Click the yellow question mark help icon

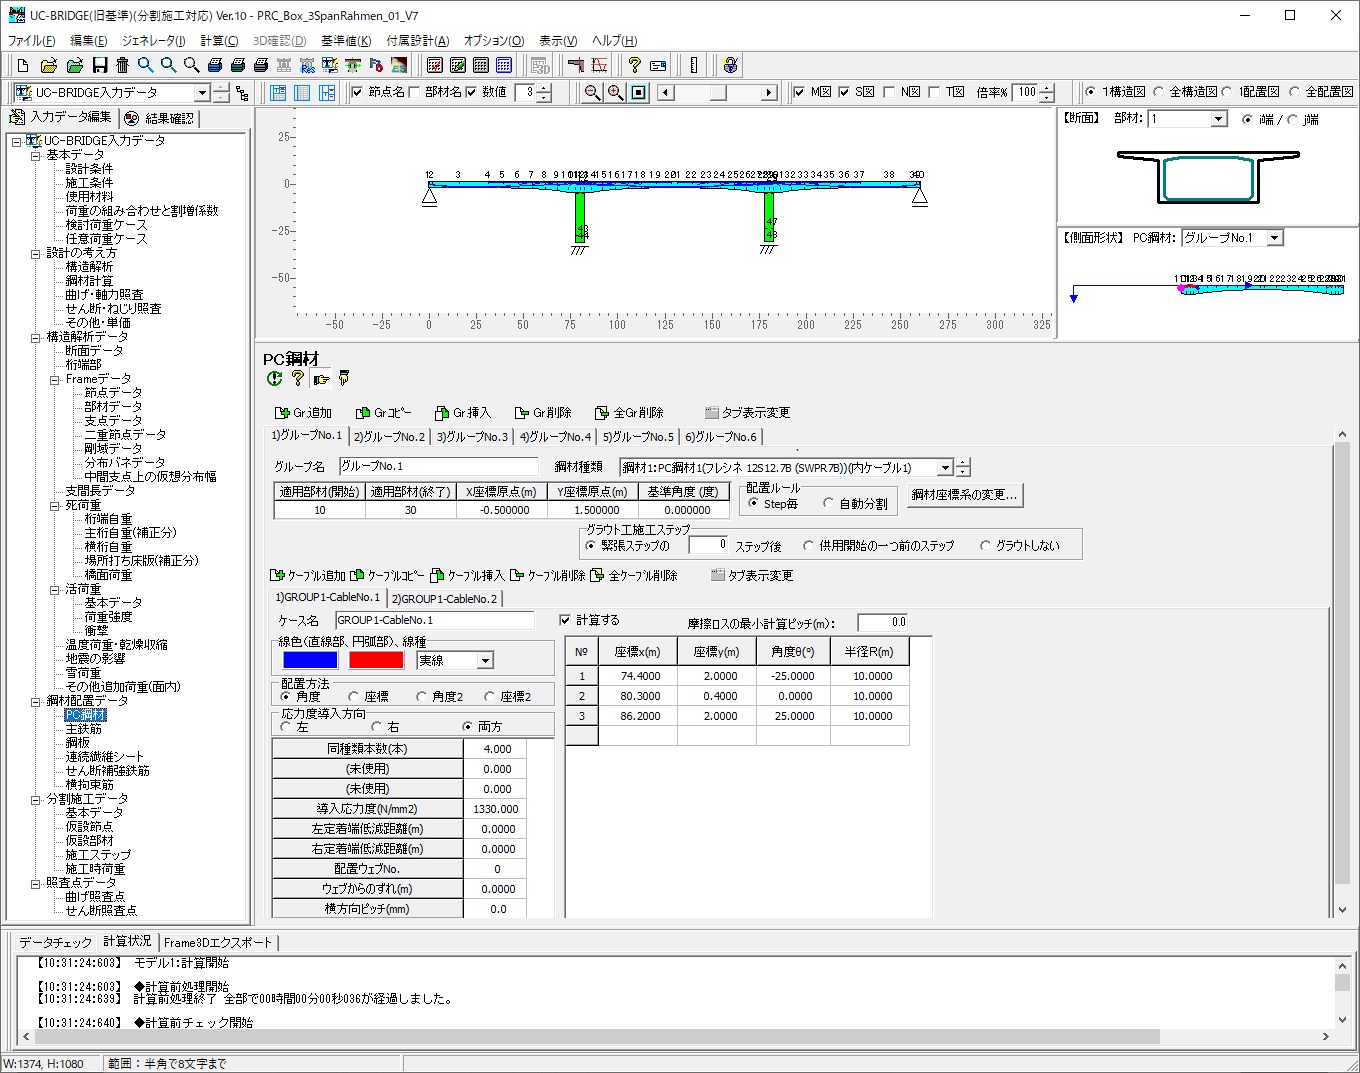[634, 66]
